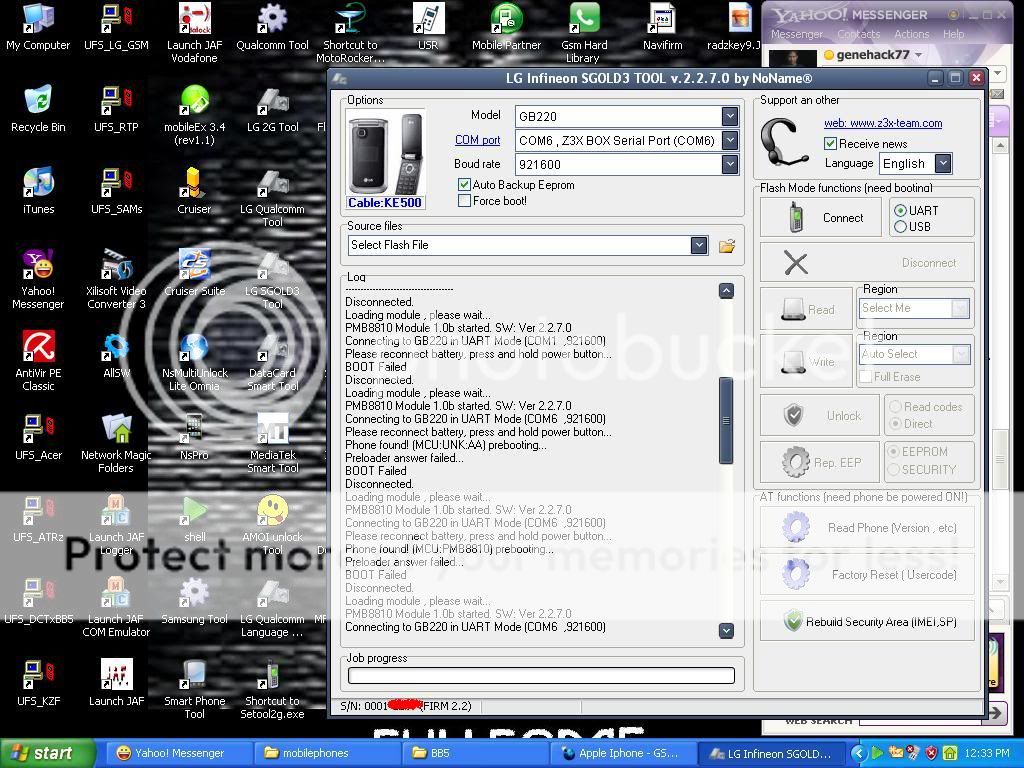Open Gsm Hard Library shortcut
Screen dimensions: 1024x768
coord(584,33)
